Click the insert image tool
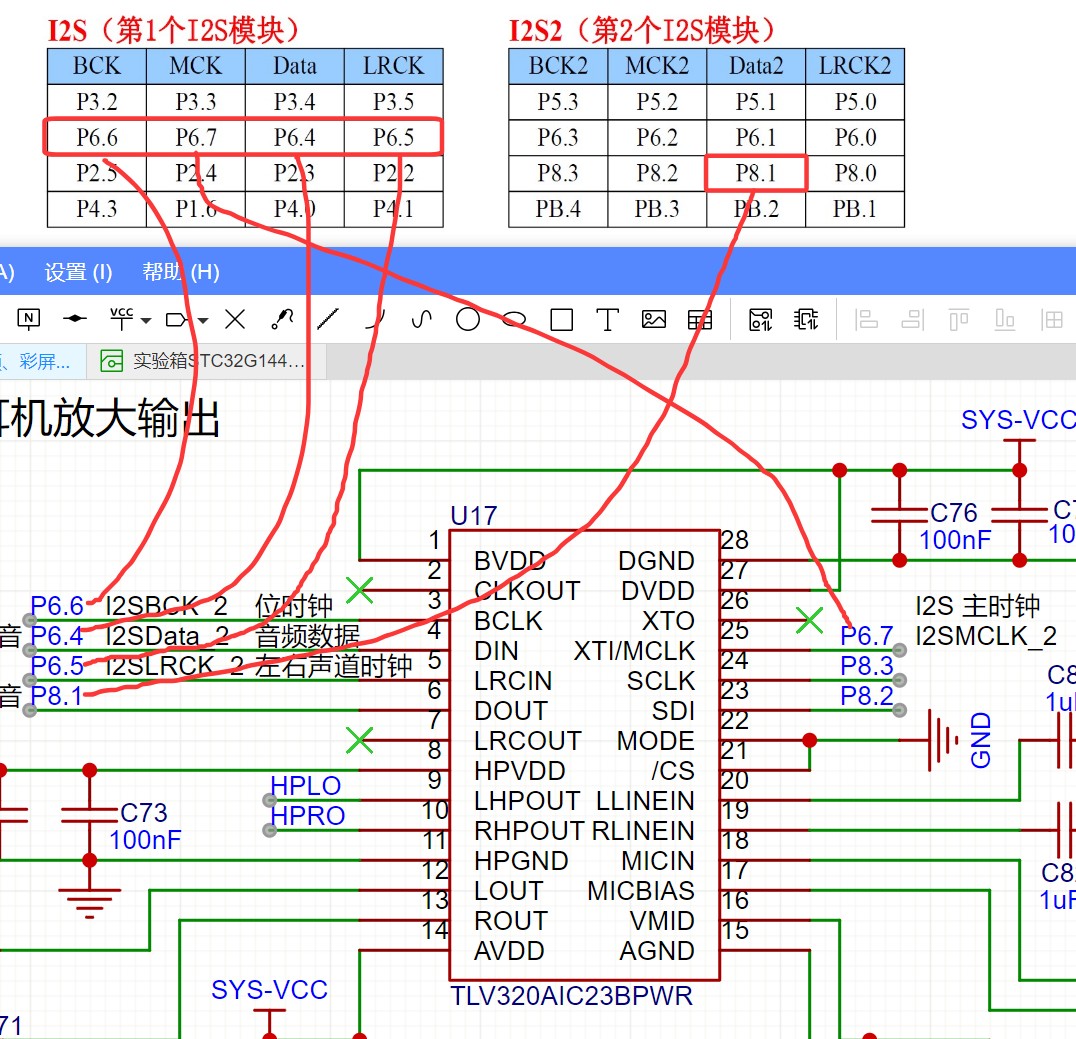 (x=654, y=320)
